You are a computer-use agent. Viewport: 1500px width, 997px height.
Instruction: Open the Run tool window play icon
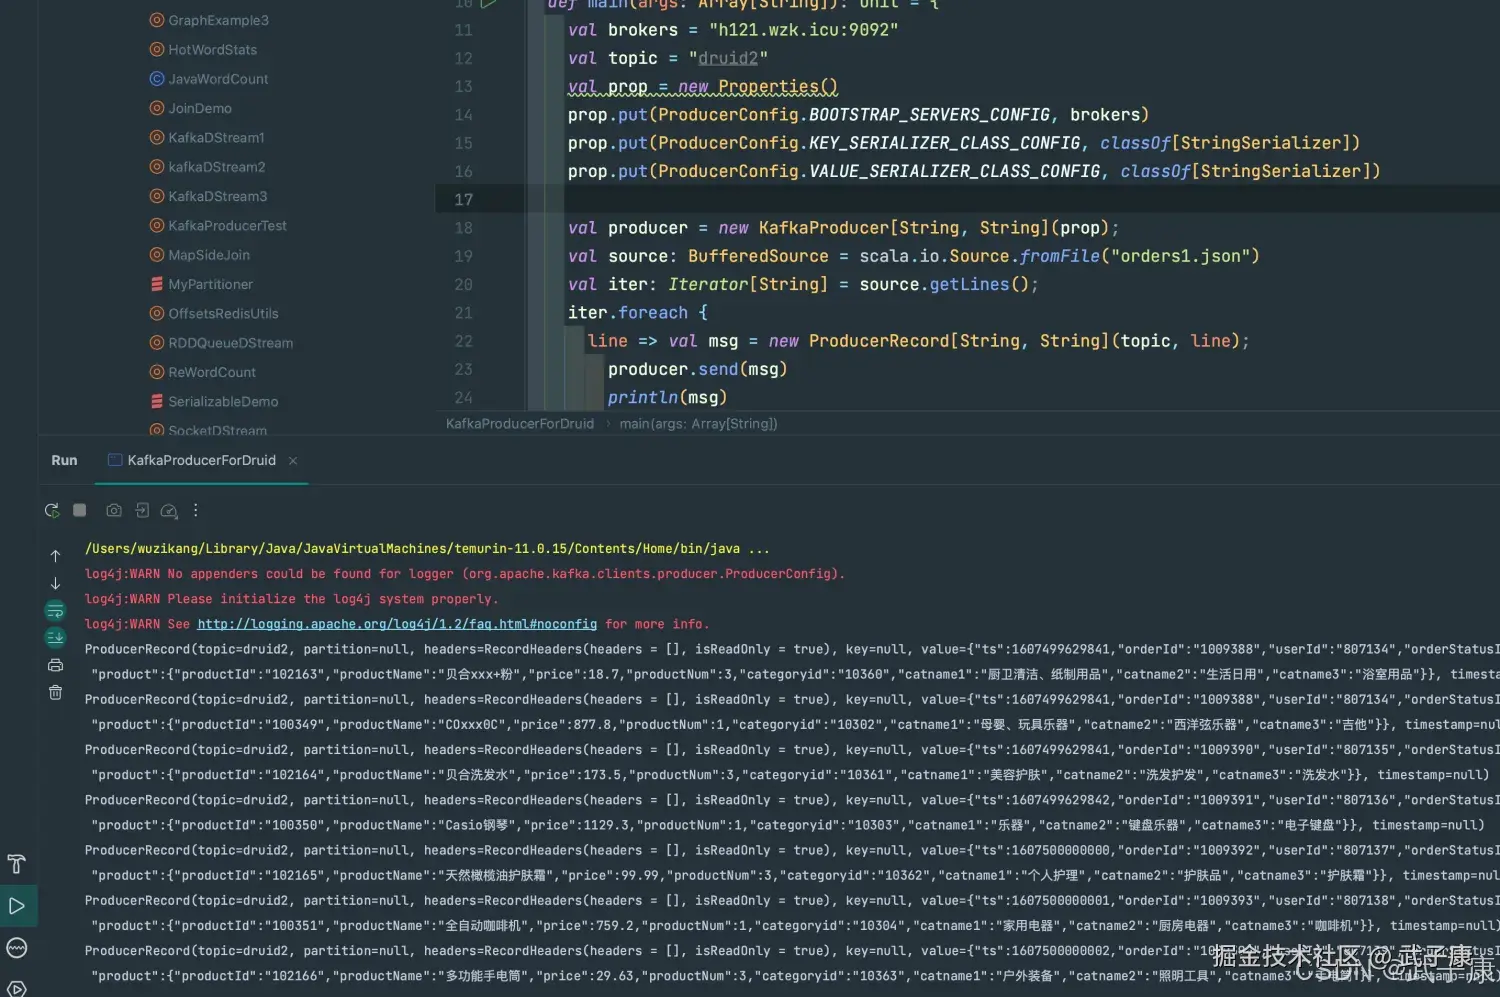[17, 906]
